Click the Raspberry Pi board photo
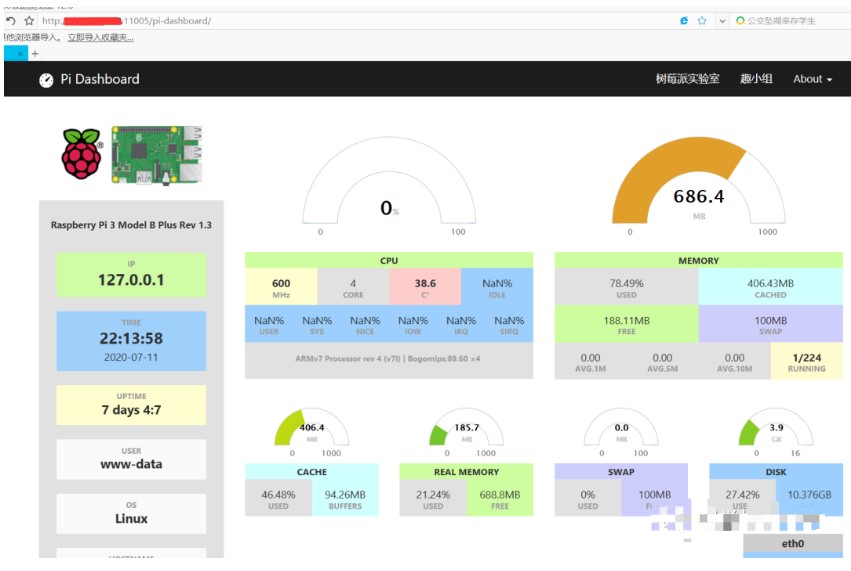The image size is (851, 571). coord(157,155)
